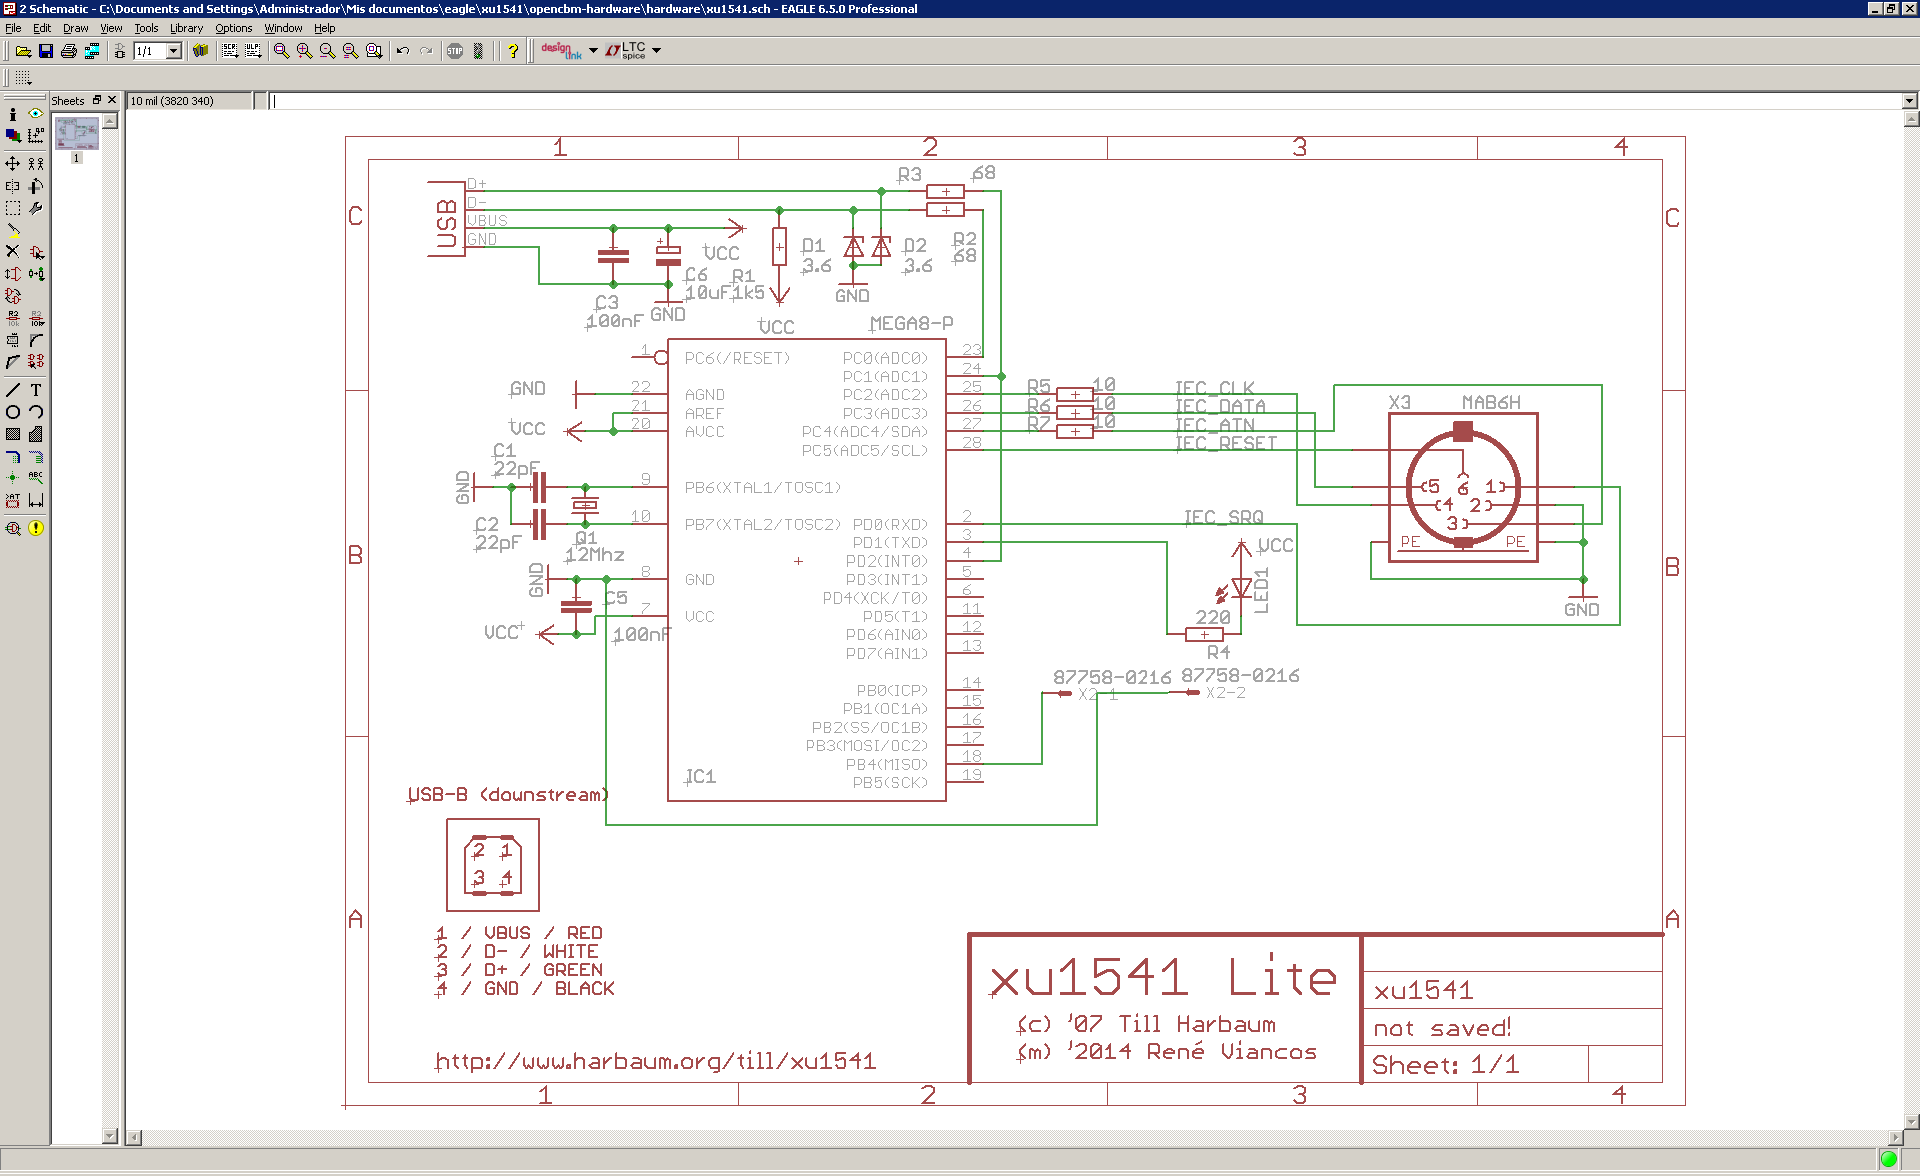Select the Delete tool (X icon)
Image resolution: width=1920 pixels, height=1176 pixels.
[12, 251]
